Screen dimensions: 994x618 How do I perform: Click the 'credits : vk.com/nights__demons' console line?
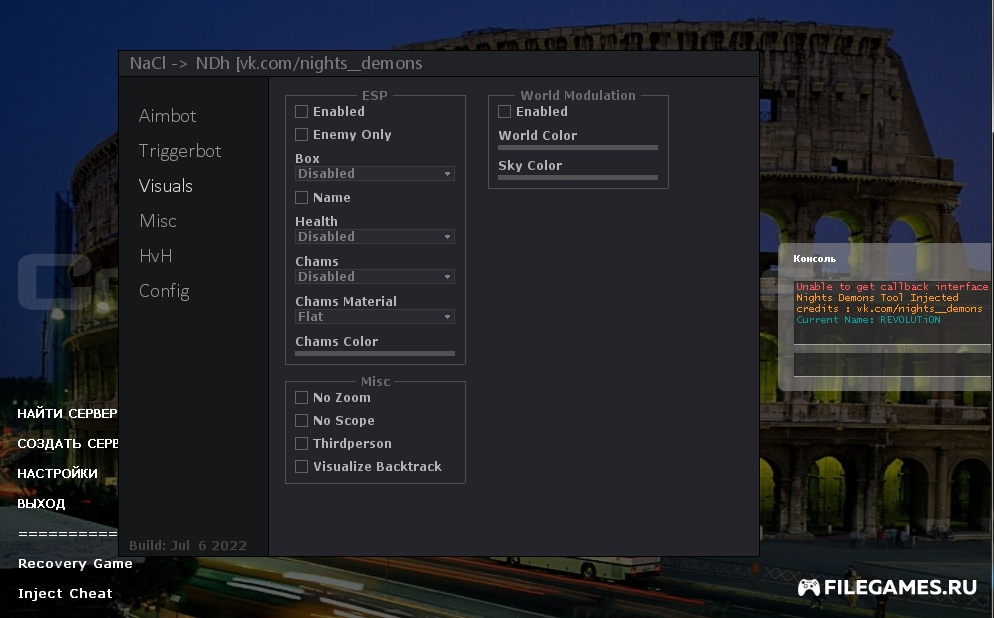click(x=889, y=309)
